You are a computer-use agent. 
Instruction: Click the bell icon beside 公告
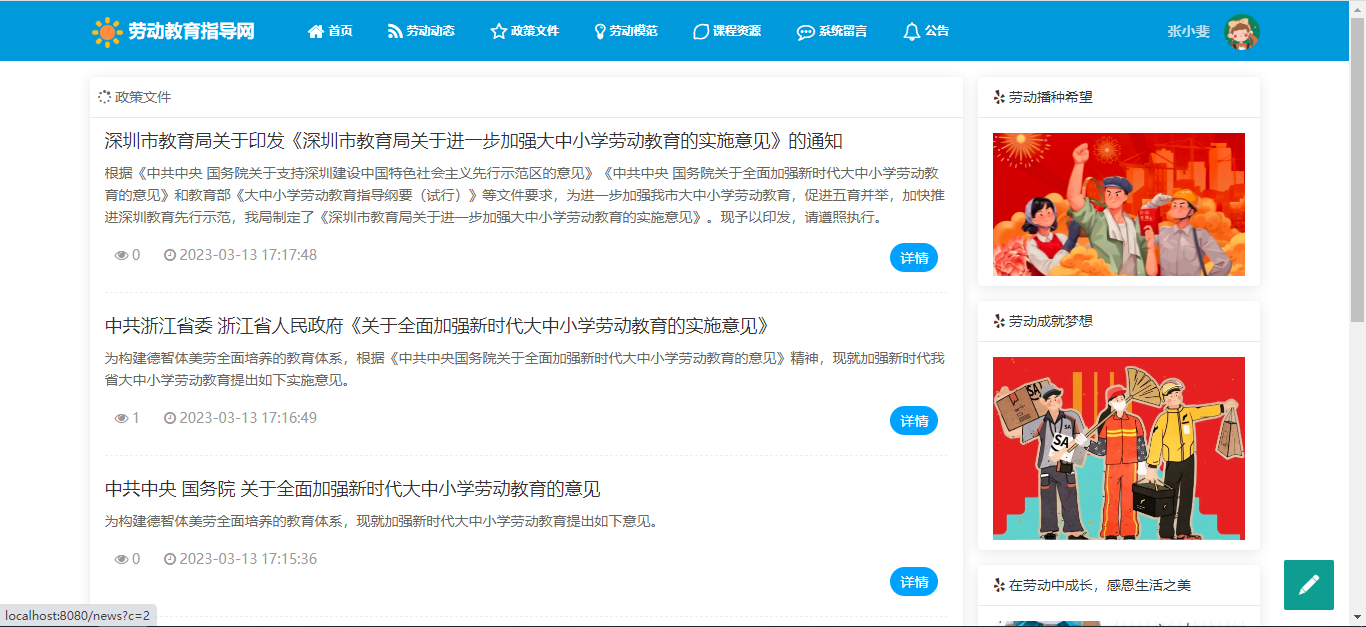tap(911, 32)
